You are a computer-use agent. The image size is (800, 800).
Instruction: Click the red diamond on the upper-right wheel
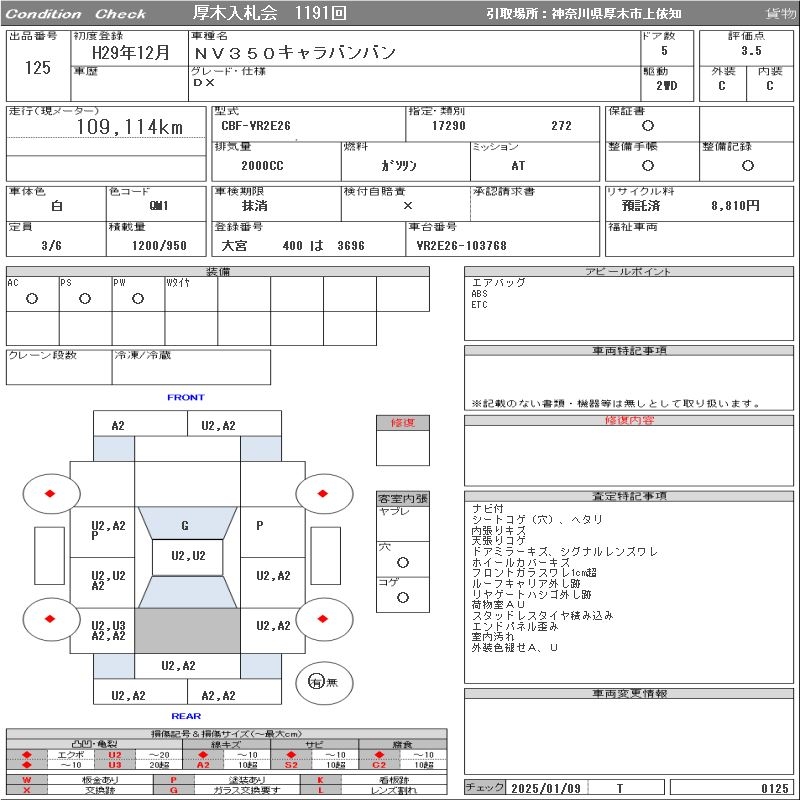click(x=322, y=493)
